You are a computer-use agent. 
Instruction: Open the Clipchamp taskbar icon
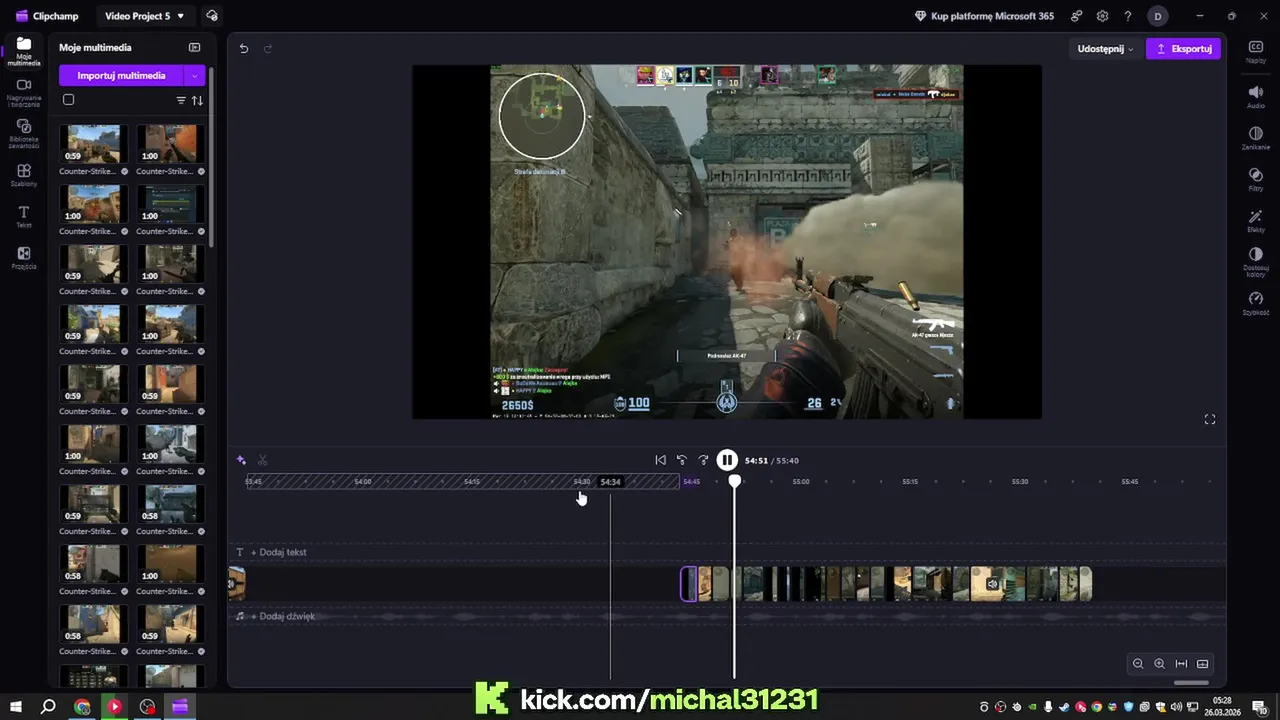click(180, 707)
